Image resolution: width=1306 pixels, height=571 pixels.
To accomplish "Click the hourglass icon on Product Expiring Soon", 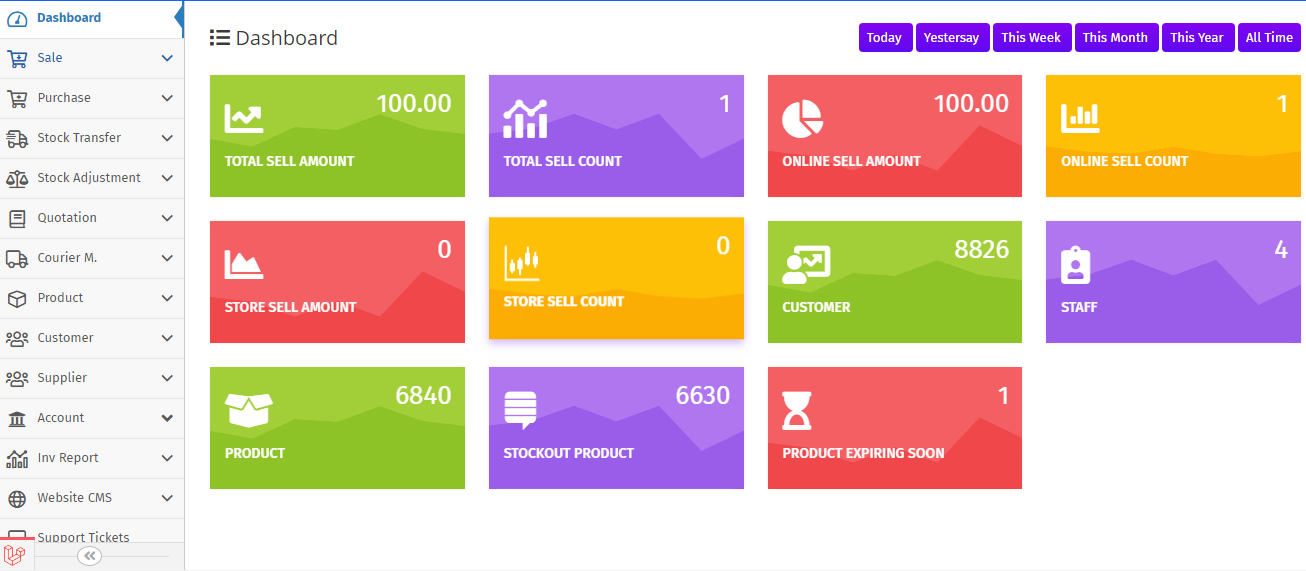I will click(x=797, y=410).
